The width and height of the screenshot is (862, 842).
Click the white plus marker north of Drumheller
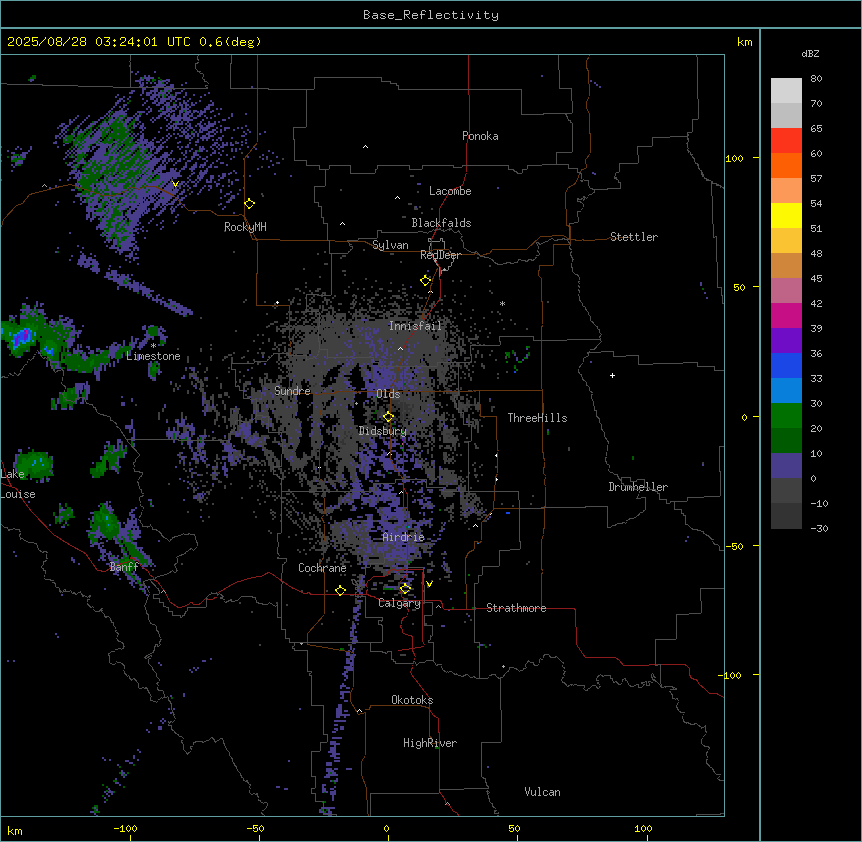click(x=612, y=375)
